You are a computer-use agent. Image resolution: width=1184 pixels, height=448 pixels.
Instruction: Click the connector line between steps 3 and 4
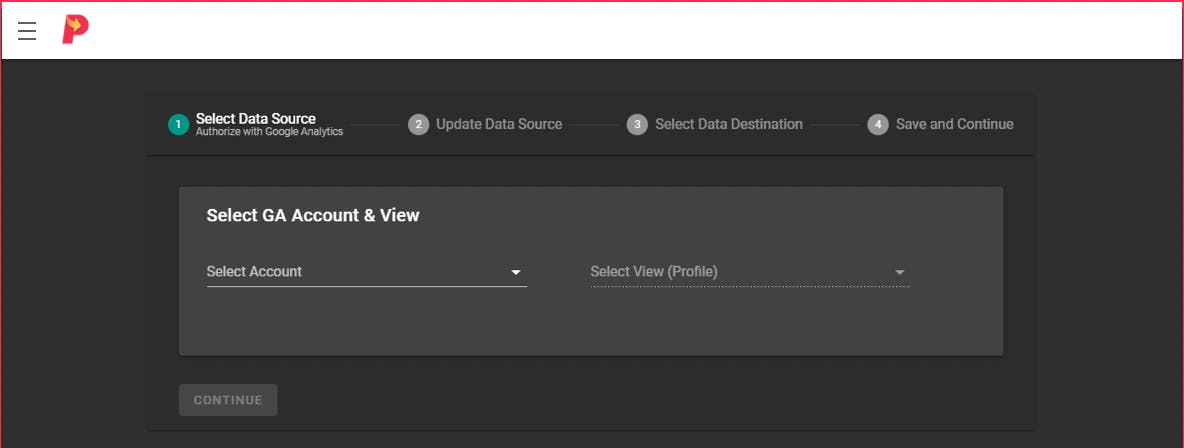coord(835,125)
